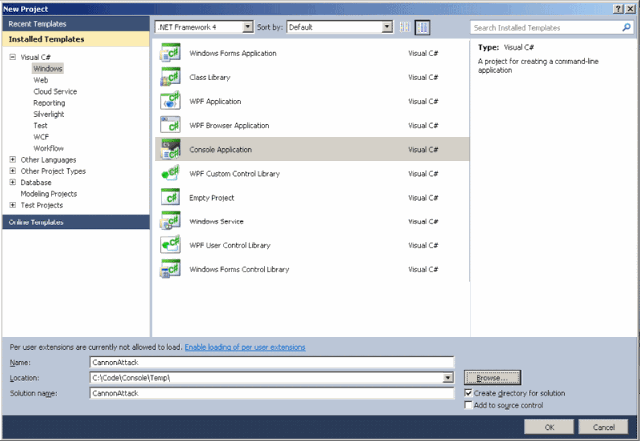
Task: Click the project Name input field
Action: point(271,362)
